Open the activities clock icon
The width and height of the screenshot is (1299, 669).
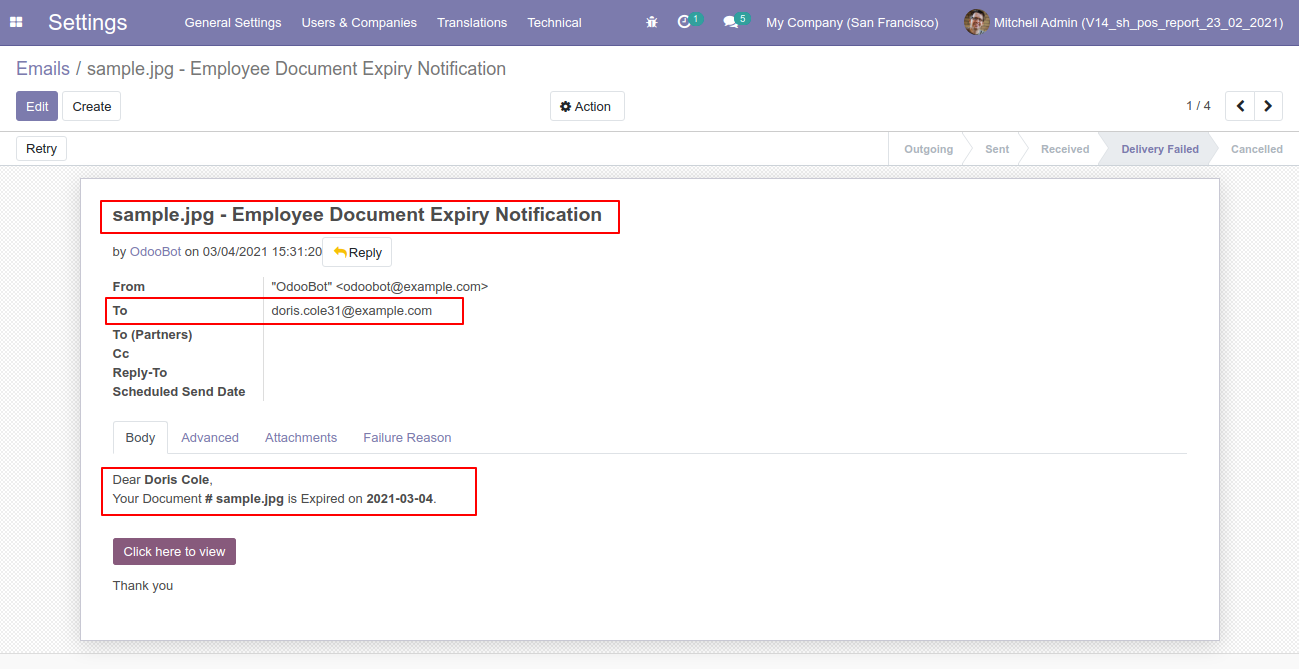pos(685,22)
